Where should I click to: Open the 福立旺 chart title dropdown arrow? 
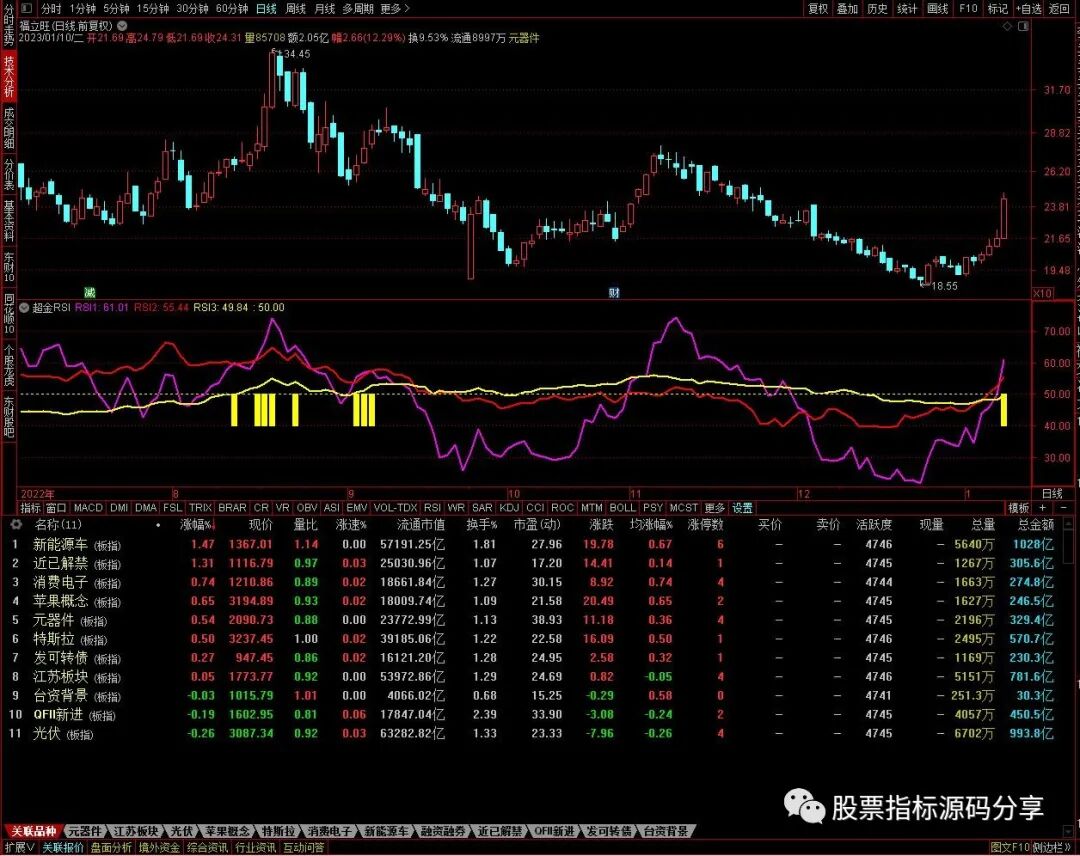(122, 25)
